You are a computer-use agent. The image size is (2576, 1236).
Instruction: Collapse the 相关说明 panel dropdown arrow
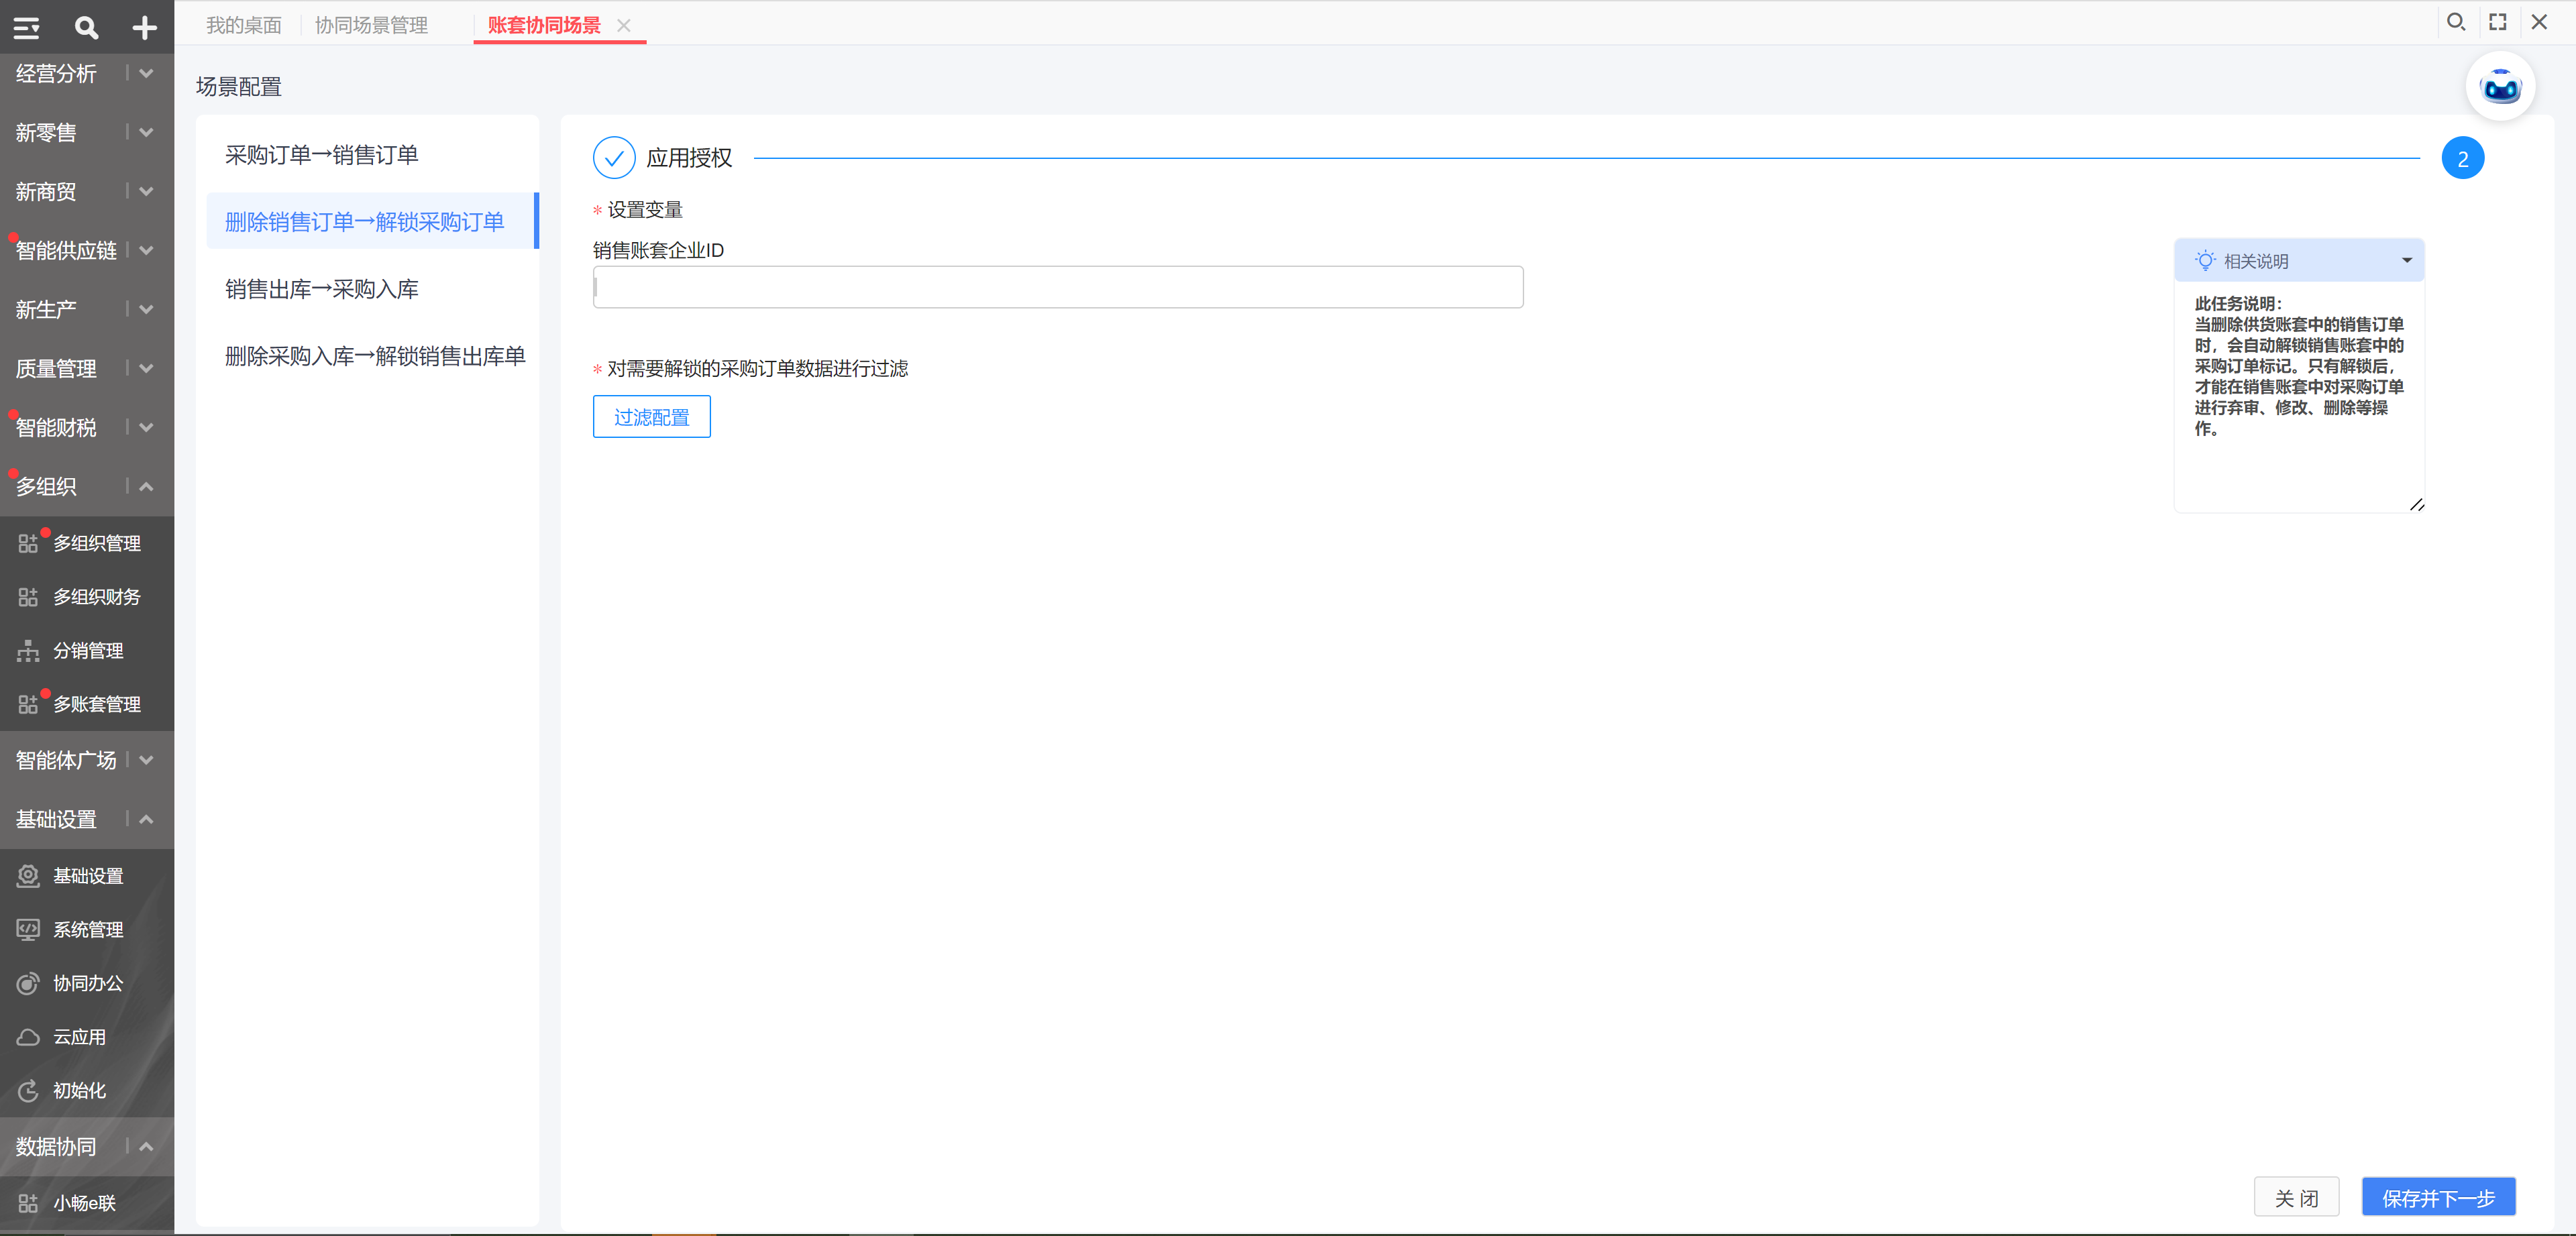(x=2407, y=261)
